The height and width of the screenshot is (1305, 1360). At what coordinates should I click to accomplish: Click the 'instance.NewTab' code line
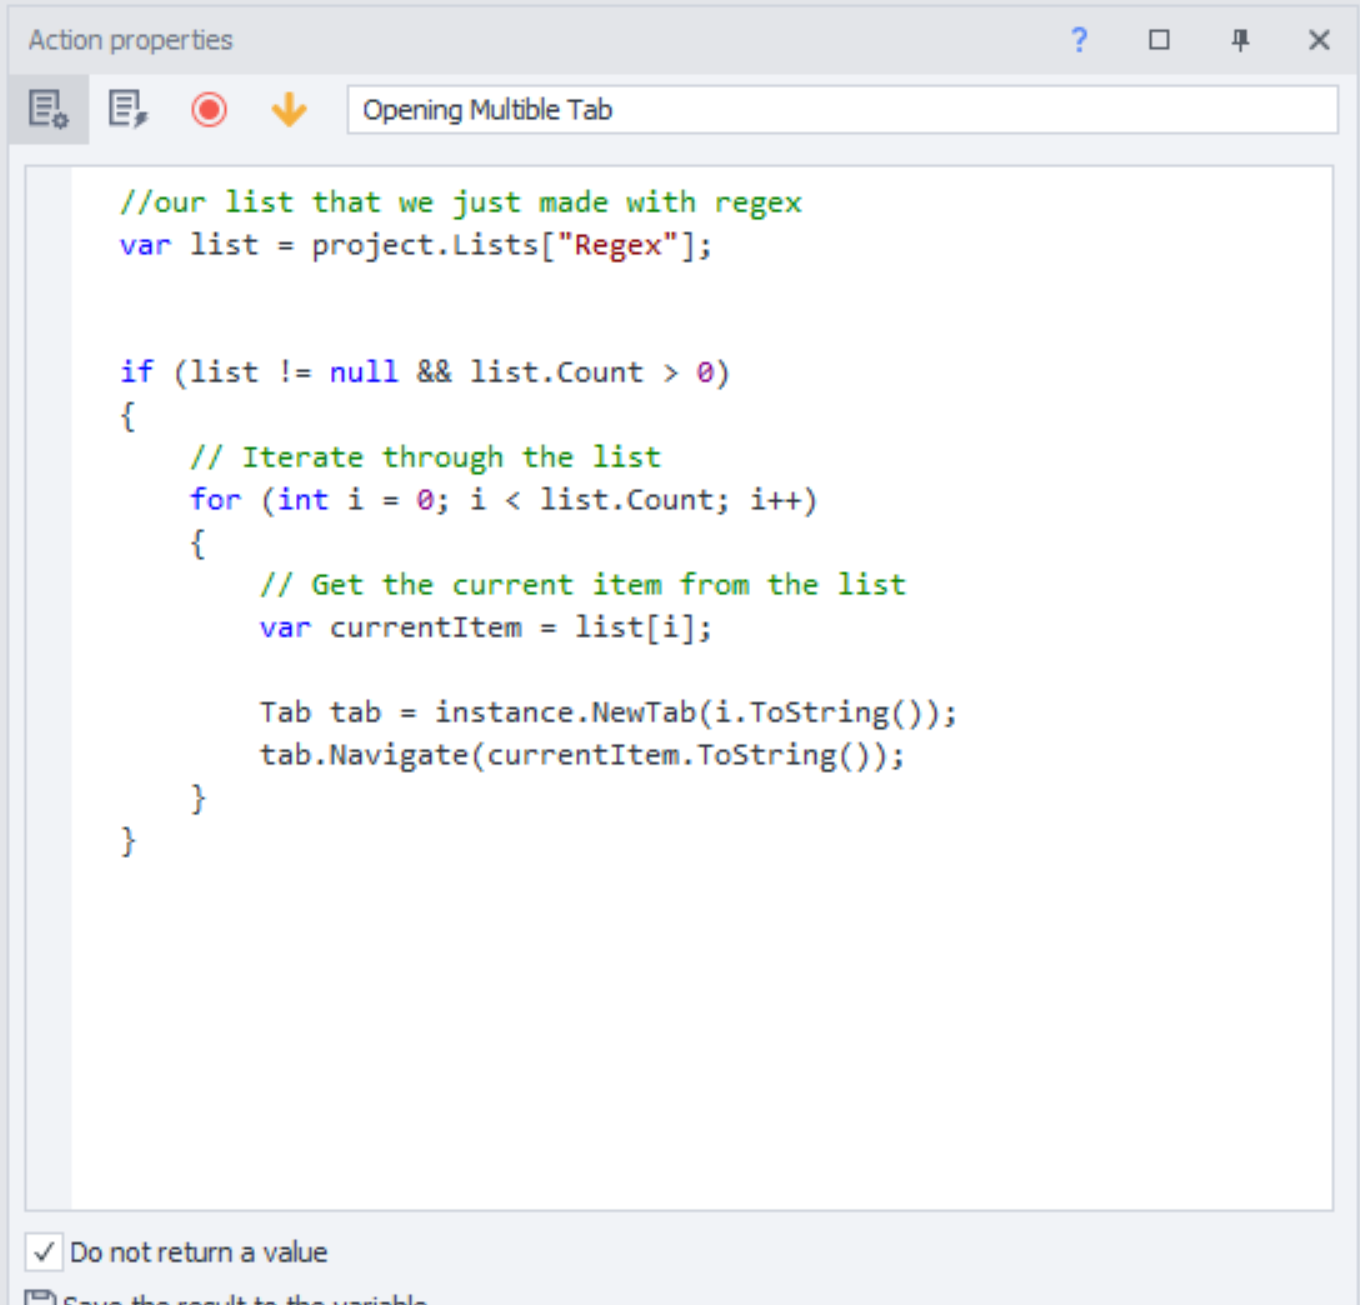(x=608, y=712)
